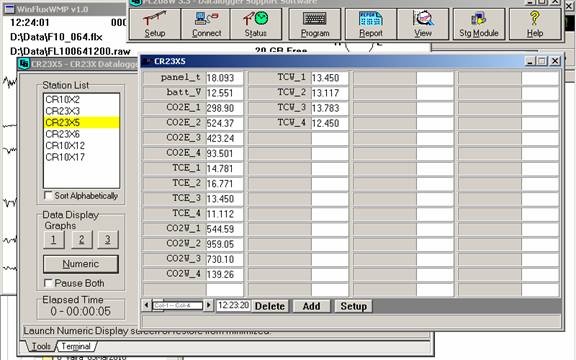Screen dimensions: 576x360
Task: Click the Elapsed Time readout 0 - 00:00:05
Action: [x=80, y=312]
